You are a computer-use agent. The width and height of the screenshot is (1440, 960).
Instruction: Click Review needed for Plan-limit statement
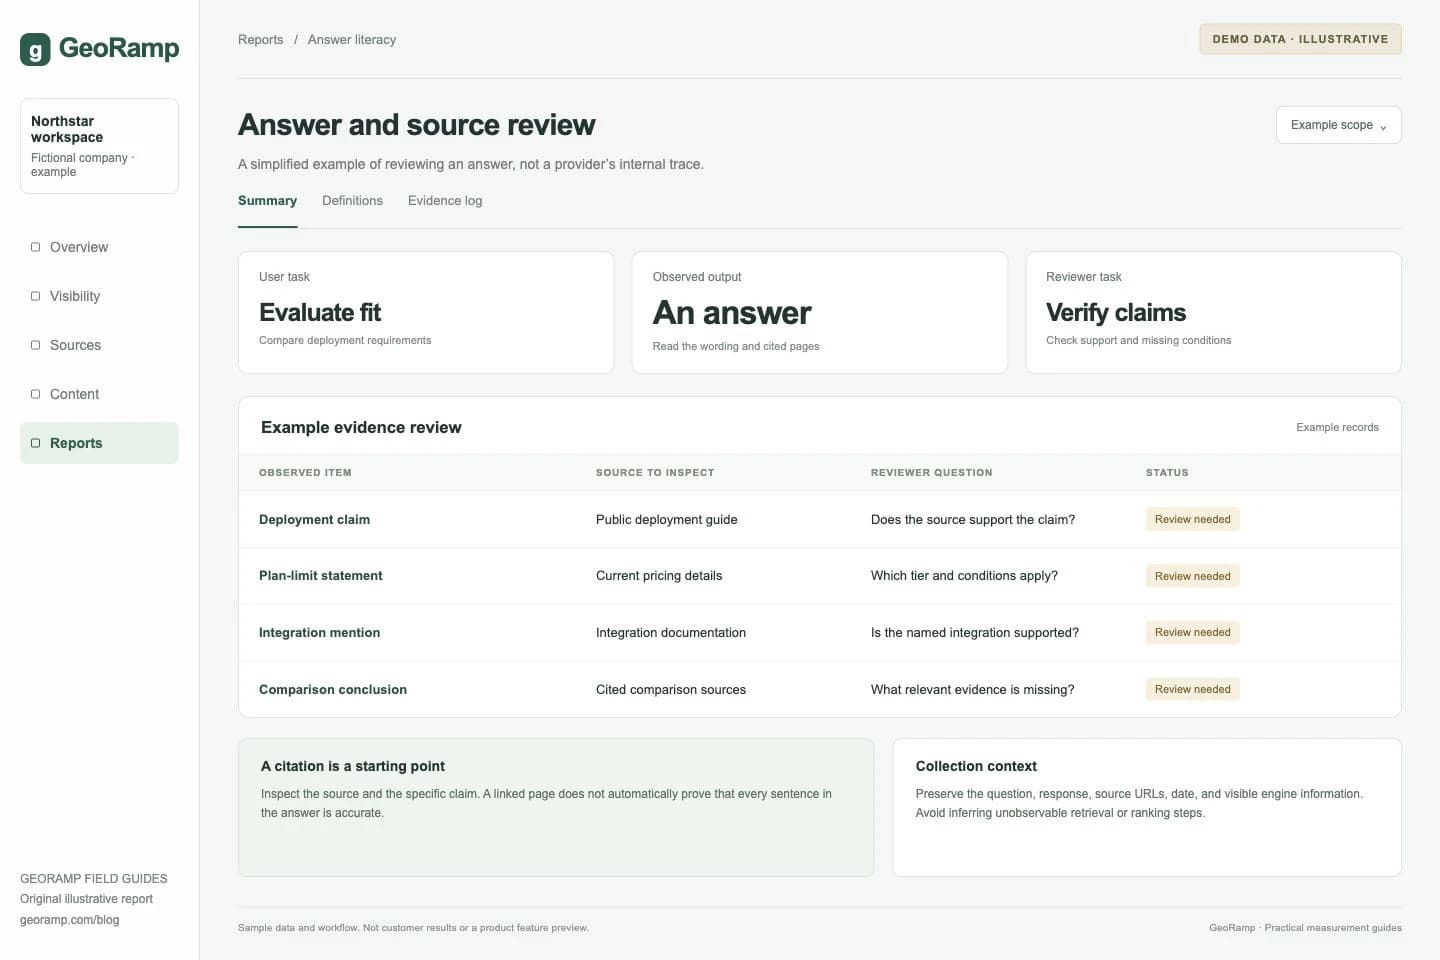pyautogui.click(x=1192, y=576)
